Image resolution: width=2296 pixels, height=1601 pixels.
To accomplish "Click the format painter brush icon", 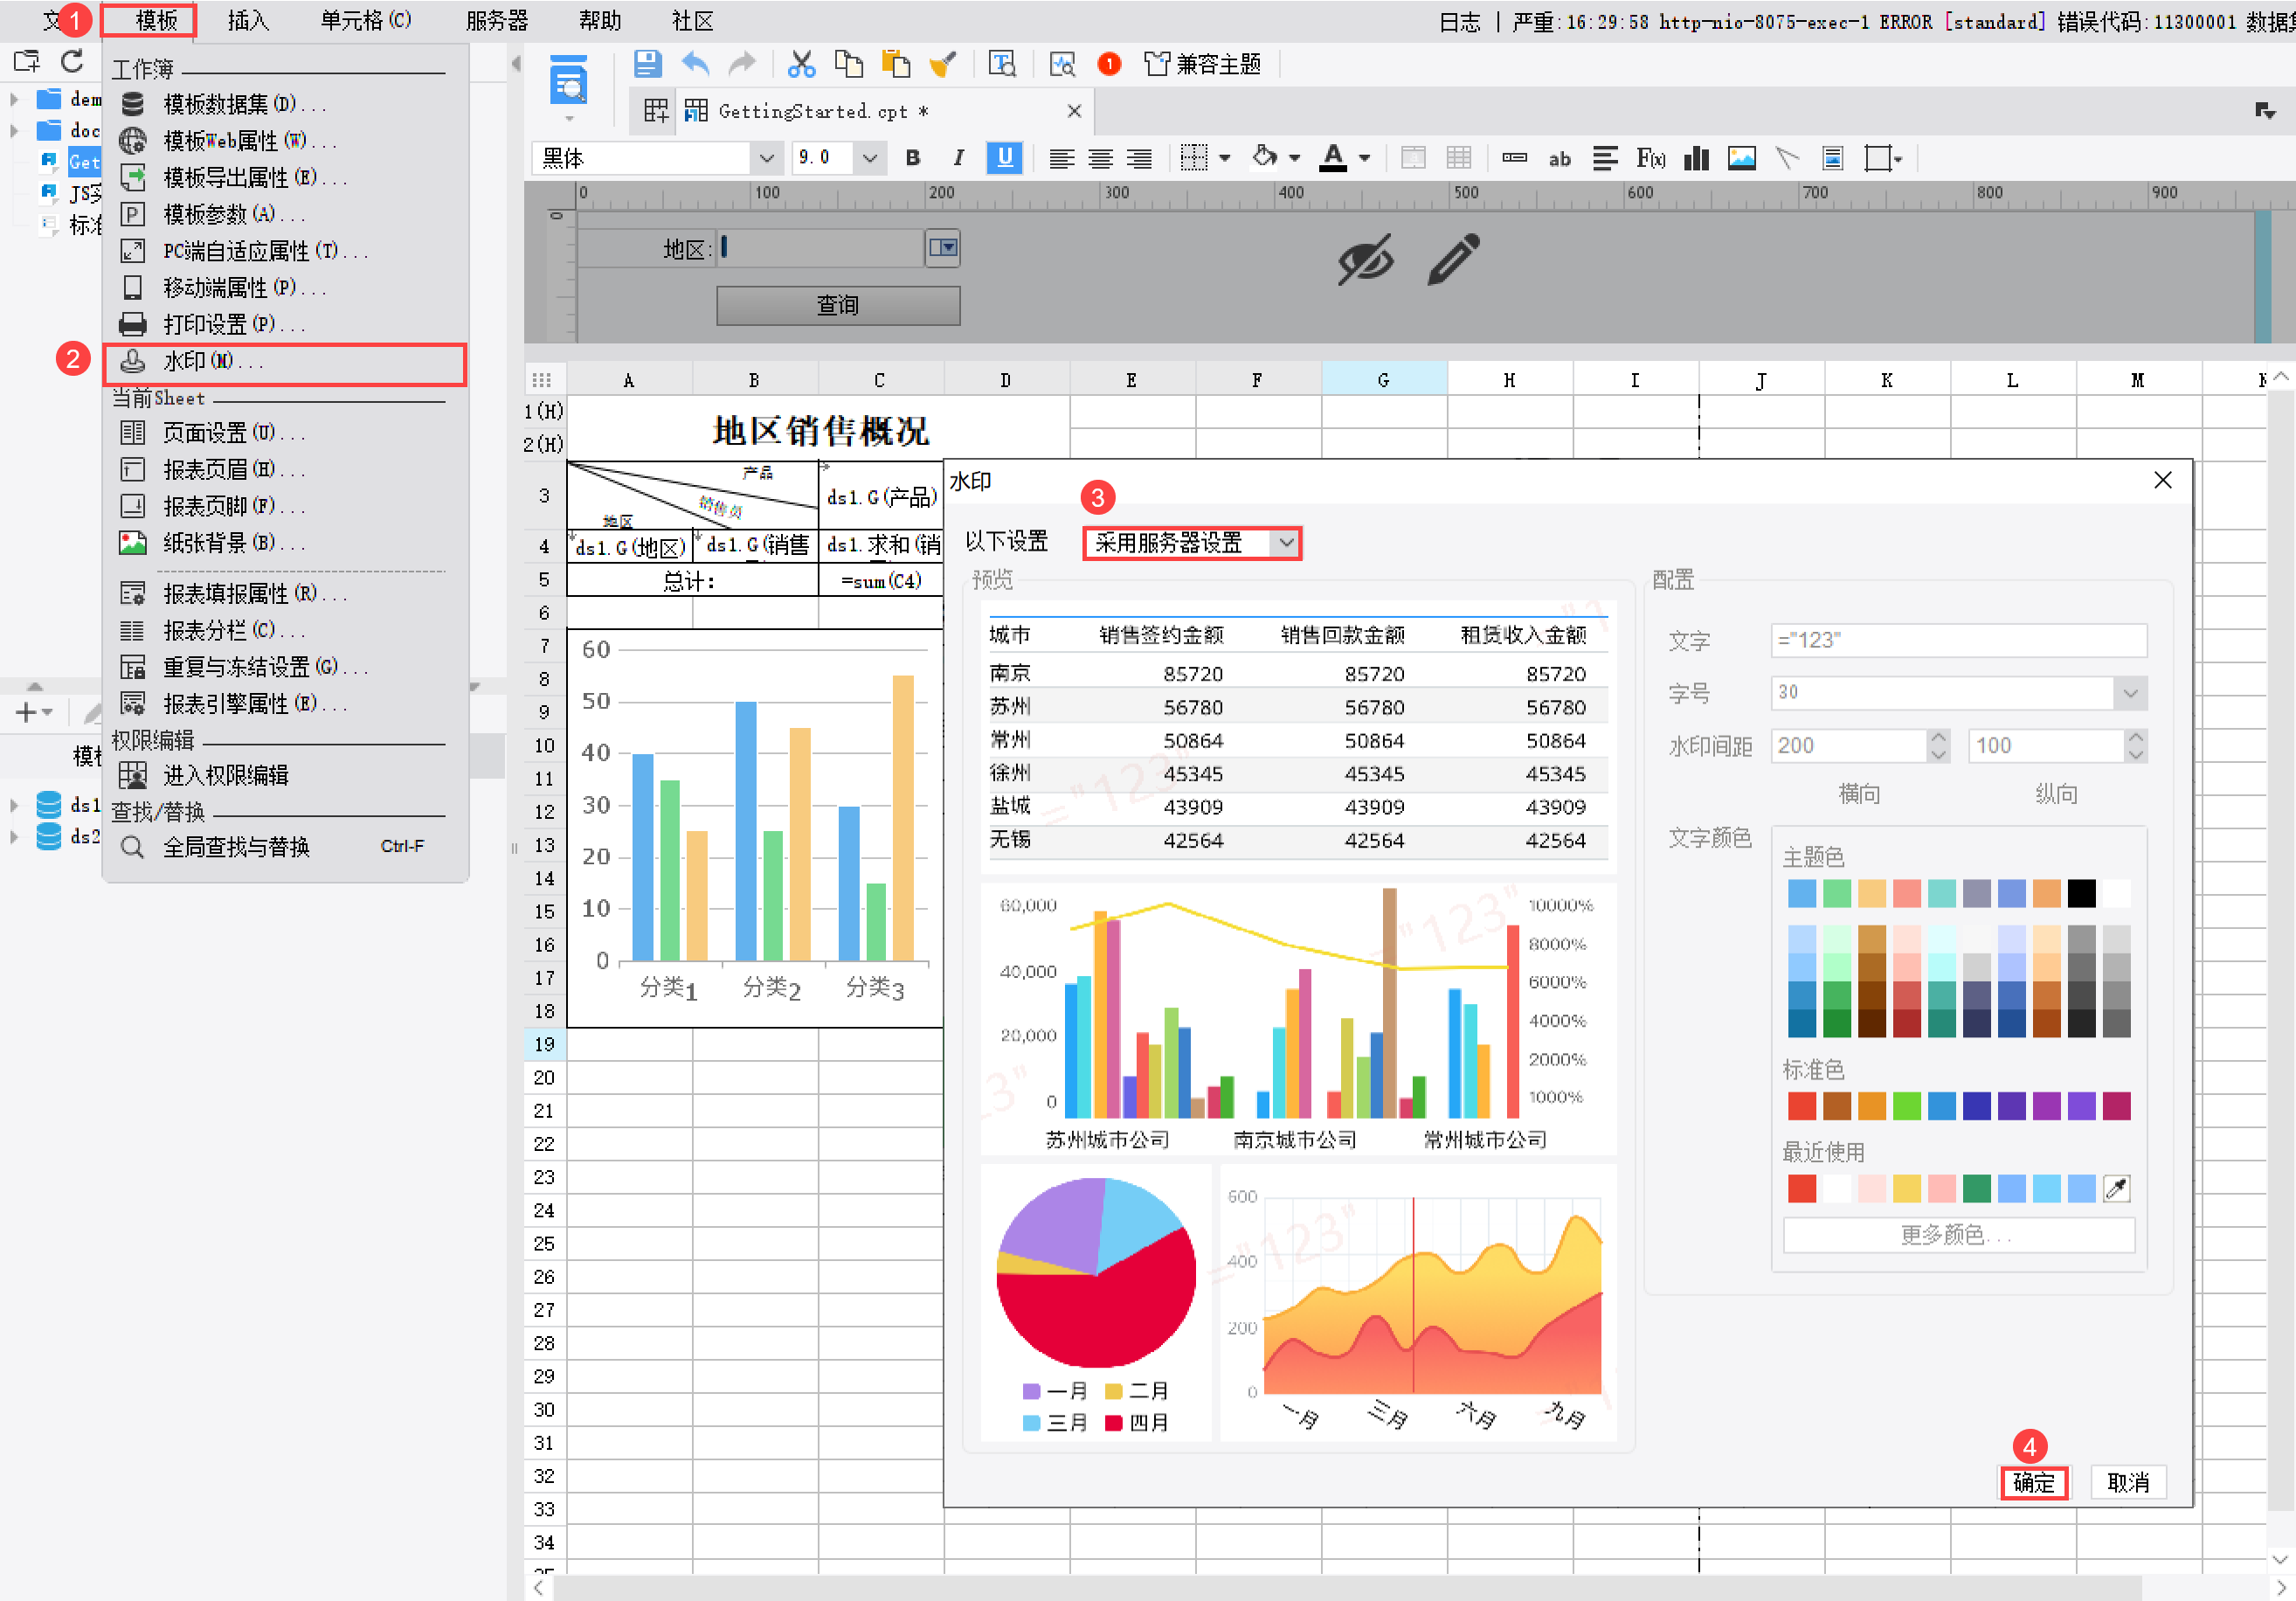I will point(942,64).
